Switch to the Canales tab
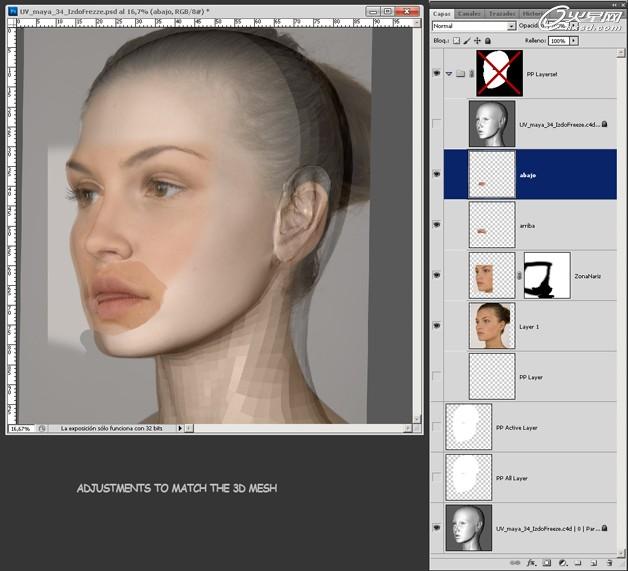 tap(470, 12)
